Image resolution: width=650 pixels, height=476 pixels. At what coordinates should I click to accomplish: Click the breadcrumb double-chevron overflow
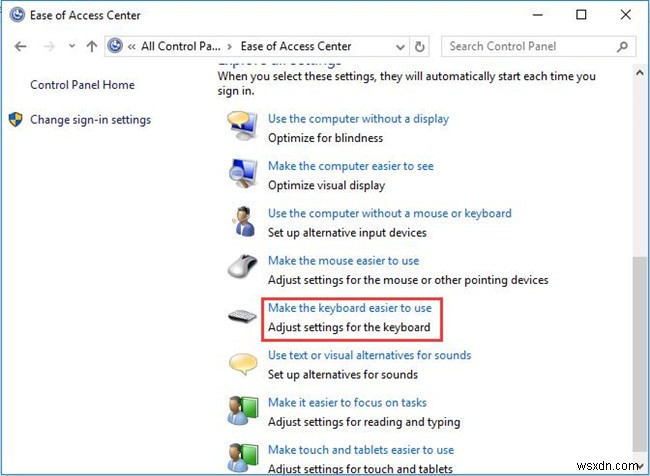pyautogui.click(x=132, y=46)
